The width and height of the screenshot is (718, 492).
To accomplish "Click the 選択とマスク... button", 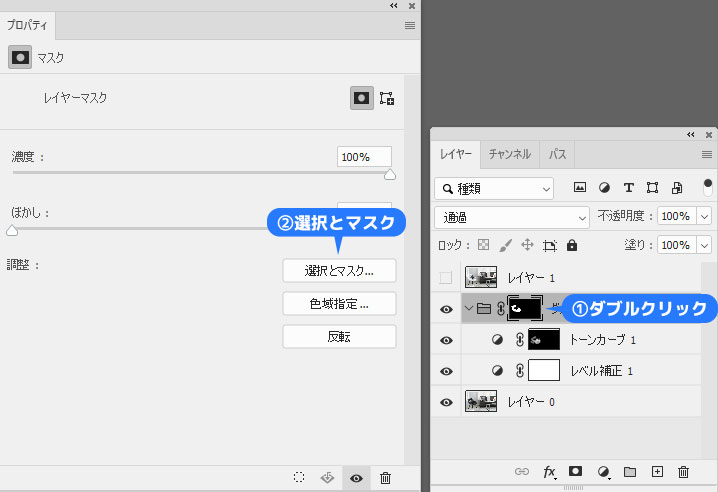I will coord(339,271).
